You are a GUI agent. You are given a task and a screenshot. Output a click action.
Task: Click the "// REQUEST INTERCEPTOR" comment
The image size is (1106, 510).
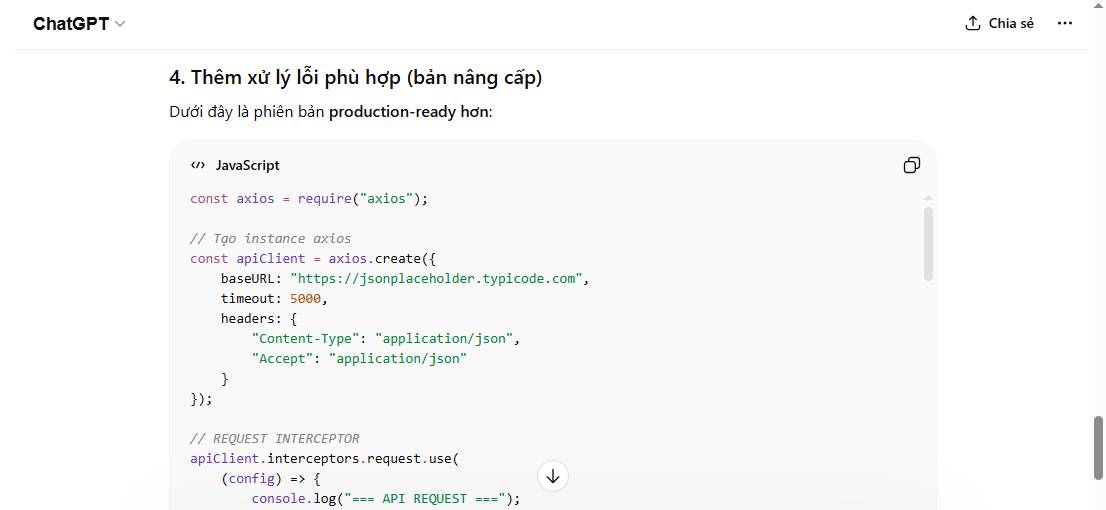tap(275, 438)
